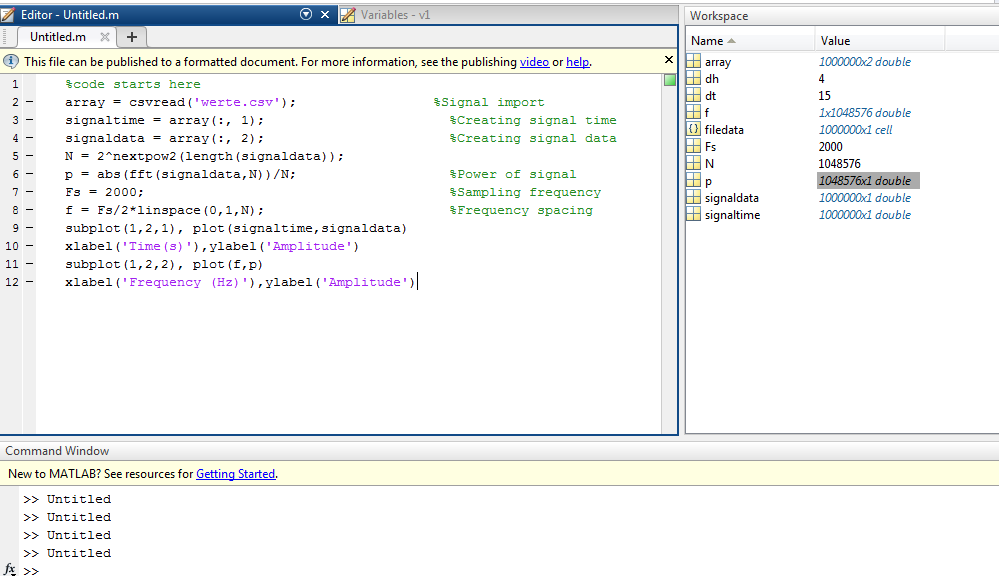The image size is (999, 576).
Task: Click the Value column header in Workspace
Action: [x=835, y=41]
